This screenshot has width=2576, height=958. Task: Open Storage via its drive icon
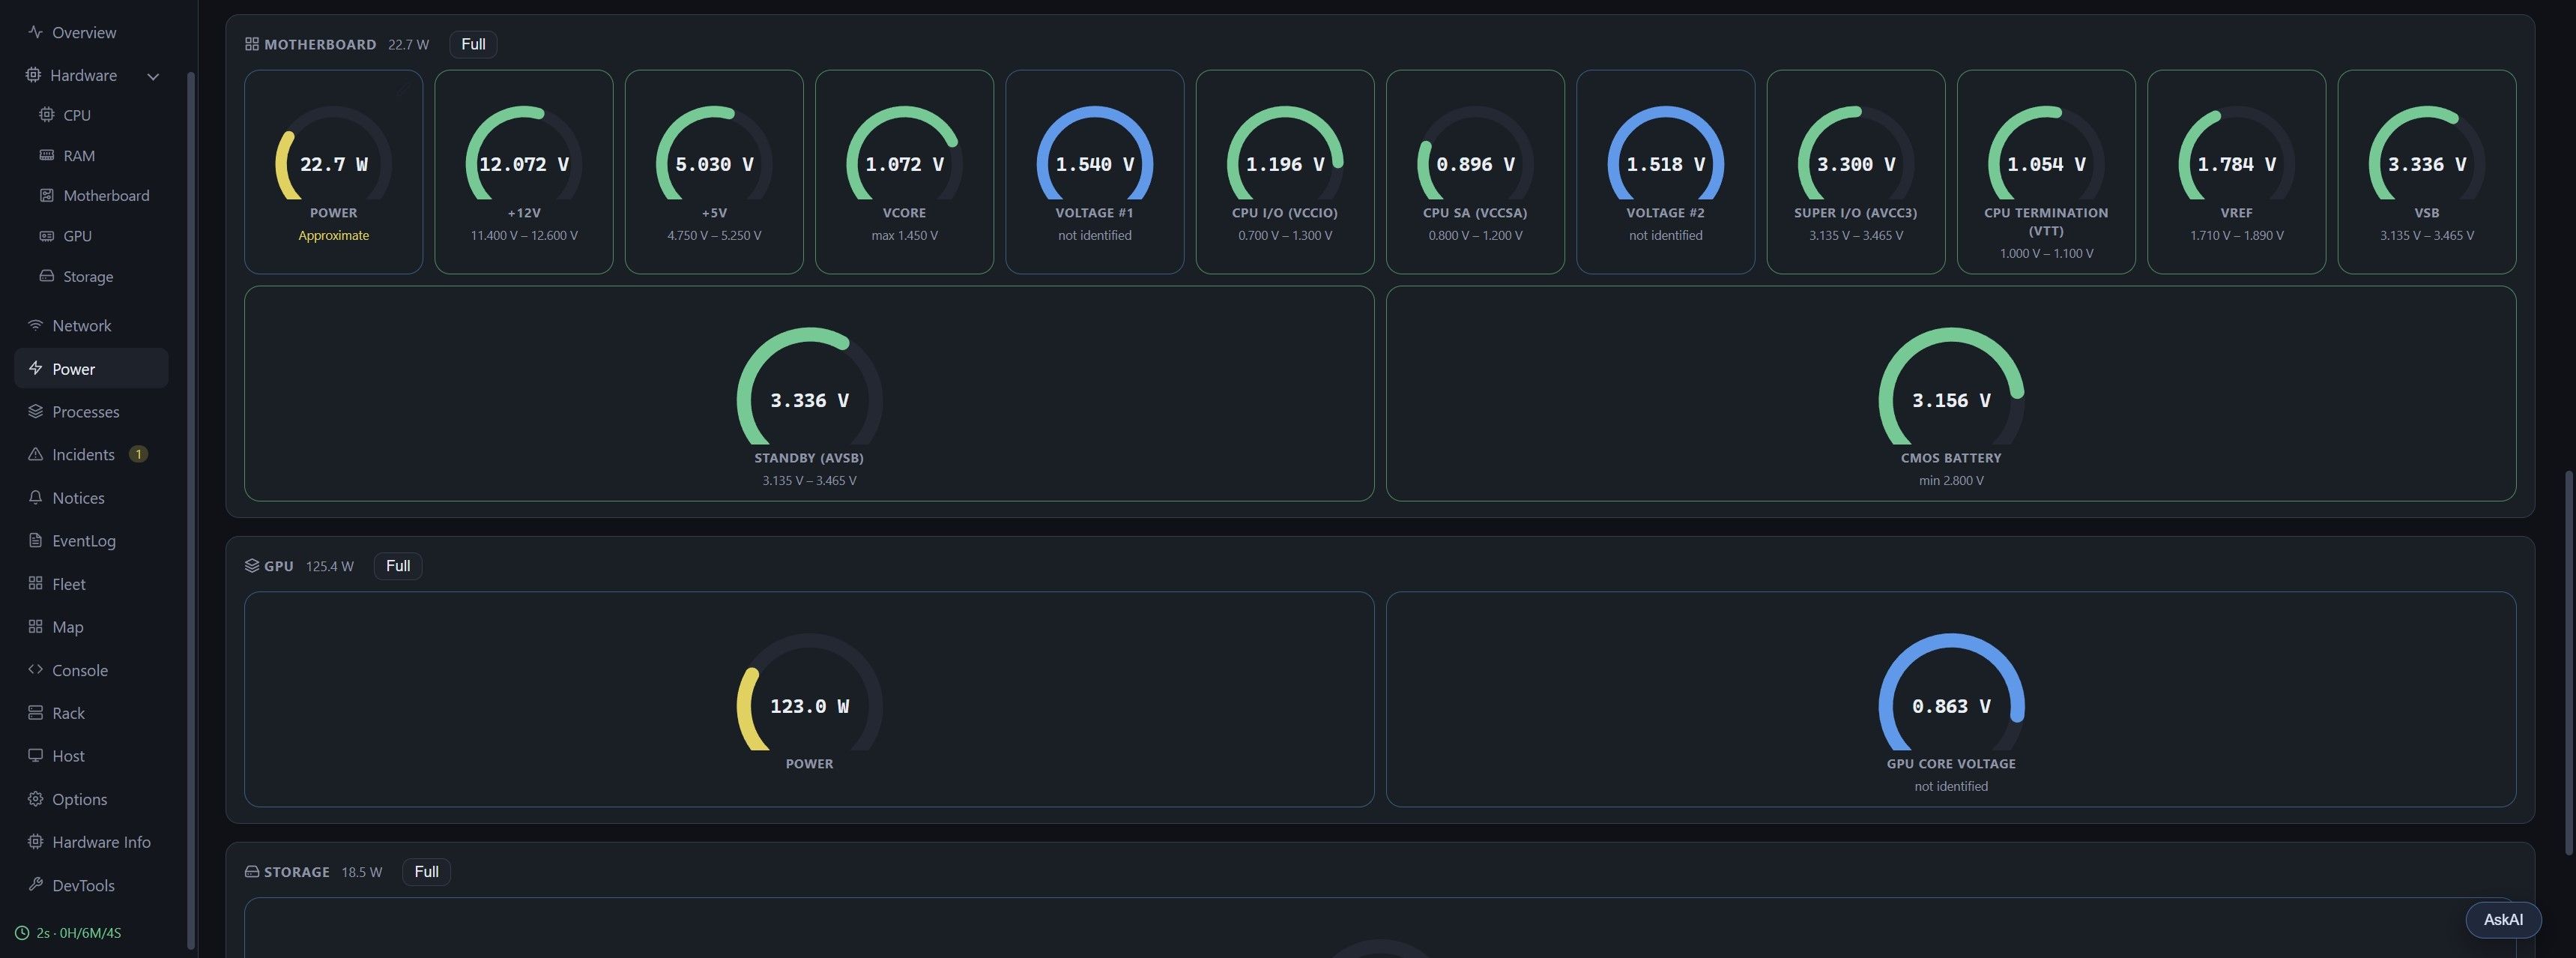(x=46, y=276)
